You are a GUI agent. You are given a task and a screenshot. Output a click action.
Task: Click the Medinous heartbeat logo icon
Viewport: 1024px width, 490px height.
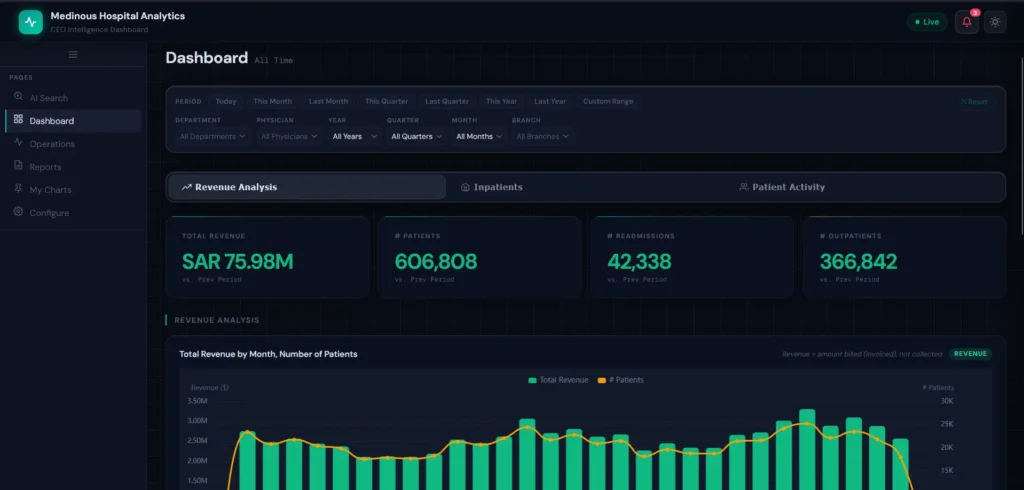pos(31,22)
